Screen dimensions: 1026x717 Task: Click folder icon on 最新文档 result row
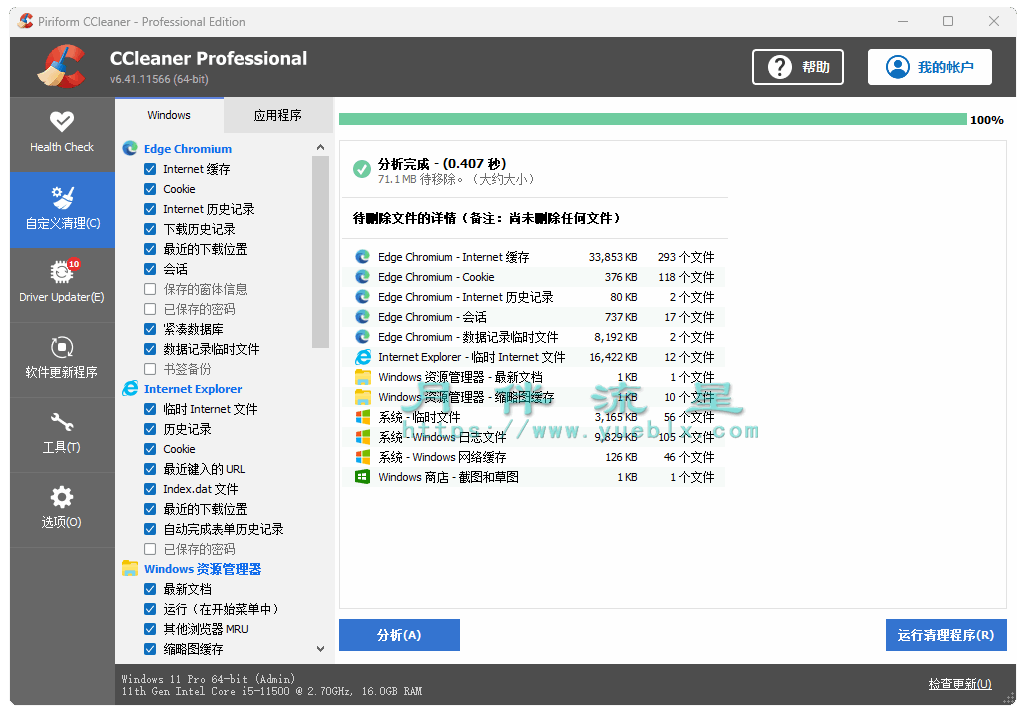coord(363,377)
